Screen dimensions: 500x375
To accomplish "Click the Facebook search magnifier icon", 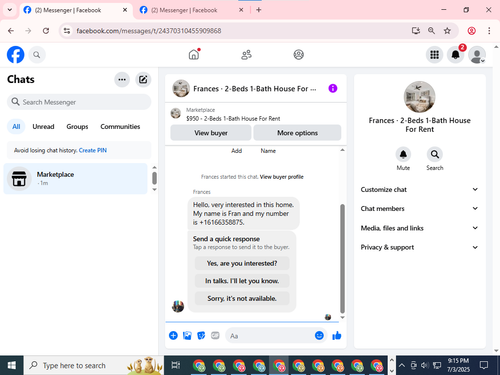I will (x=37, y=55).
